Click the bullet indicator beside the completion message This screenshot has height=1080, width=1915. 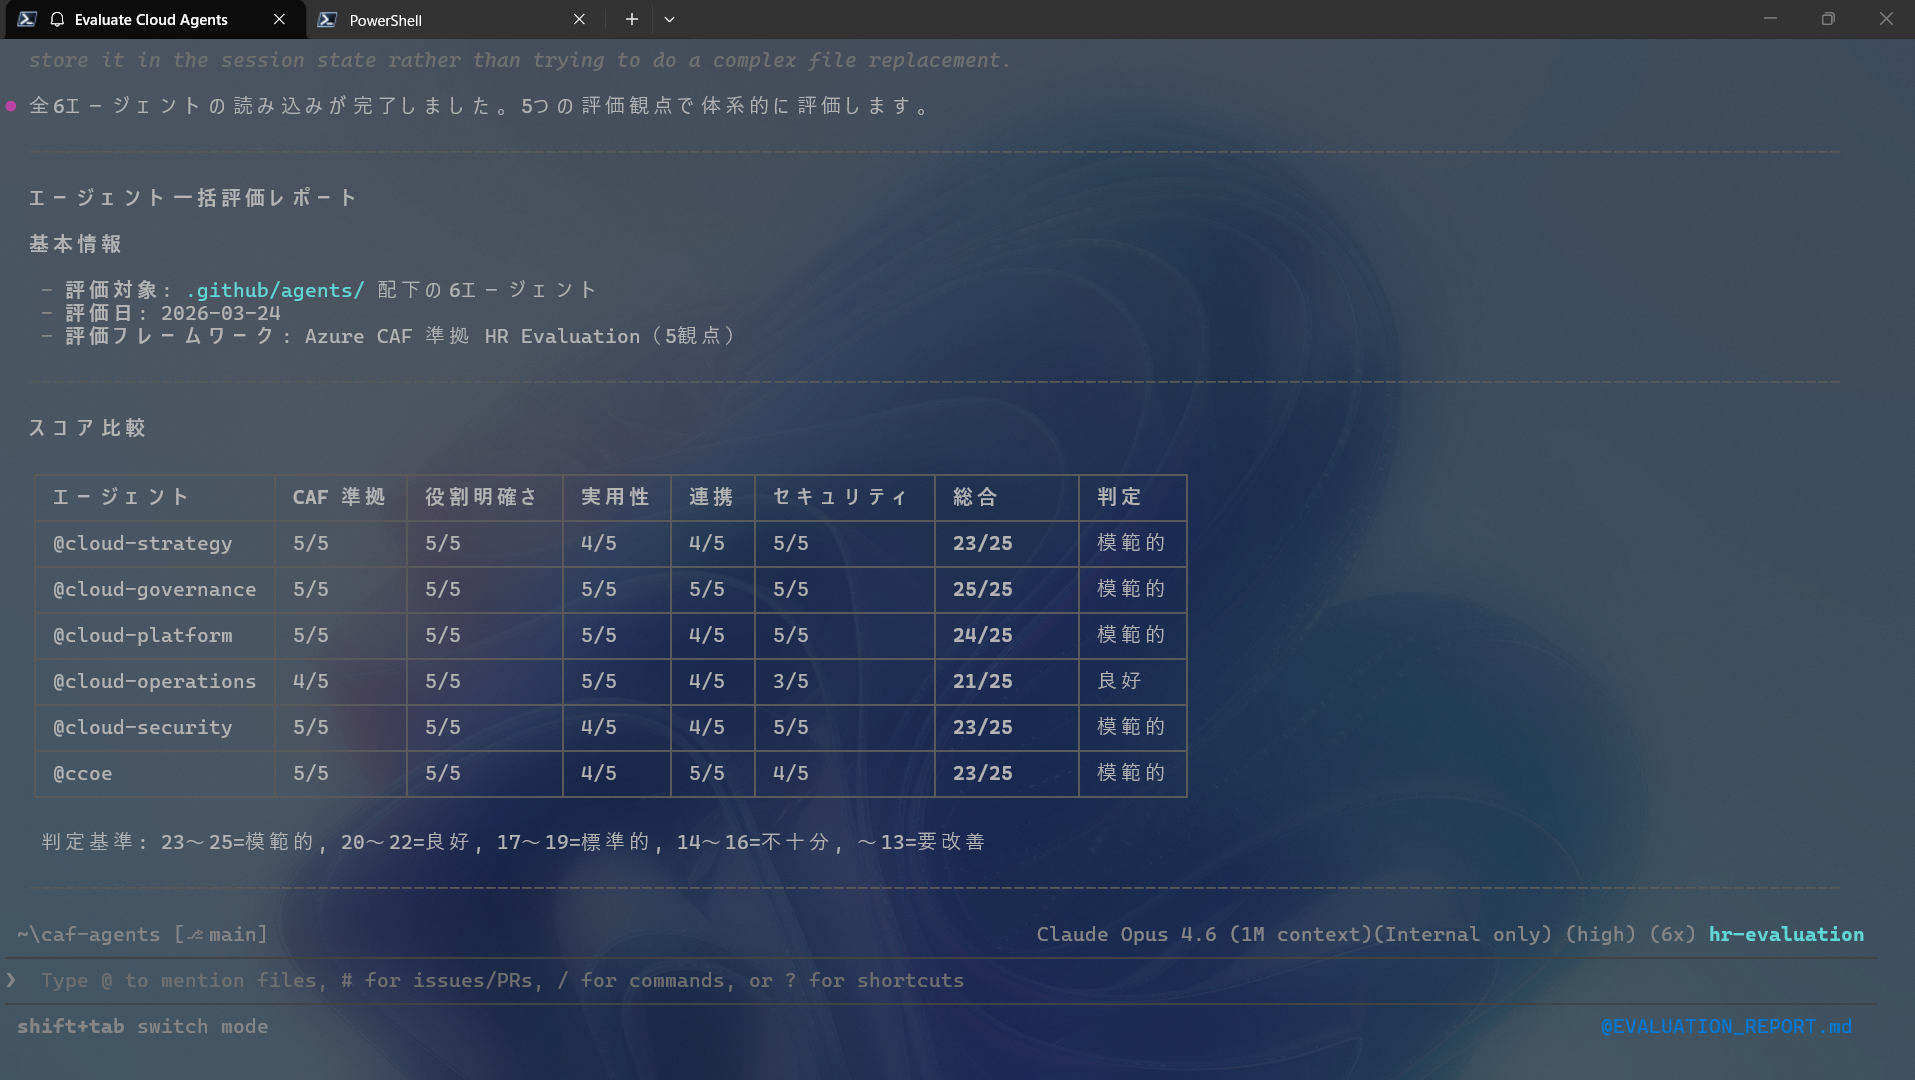click(x=10, y=105)
